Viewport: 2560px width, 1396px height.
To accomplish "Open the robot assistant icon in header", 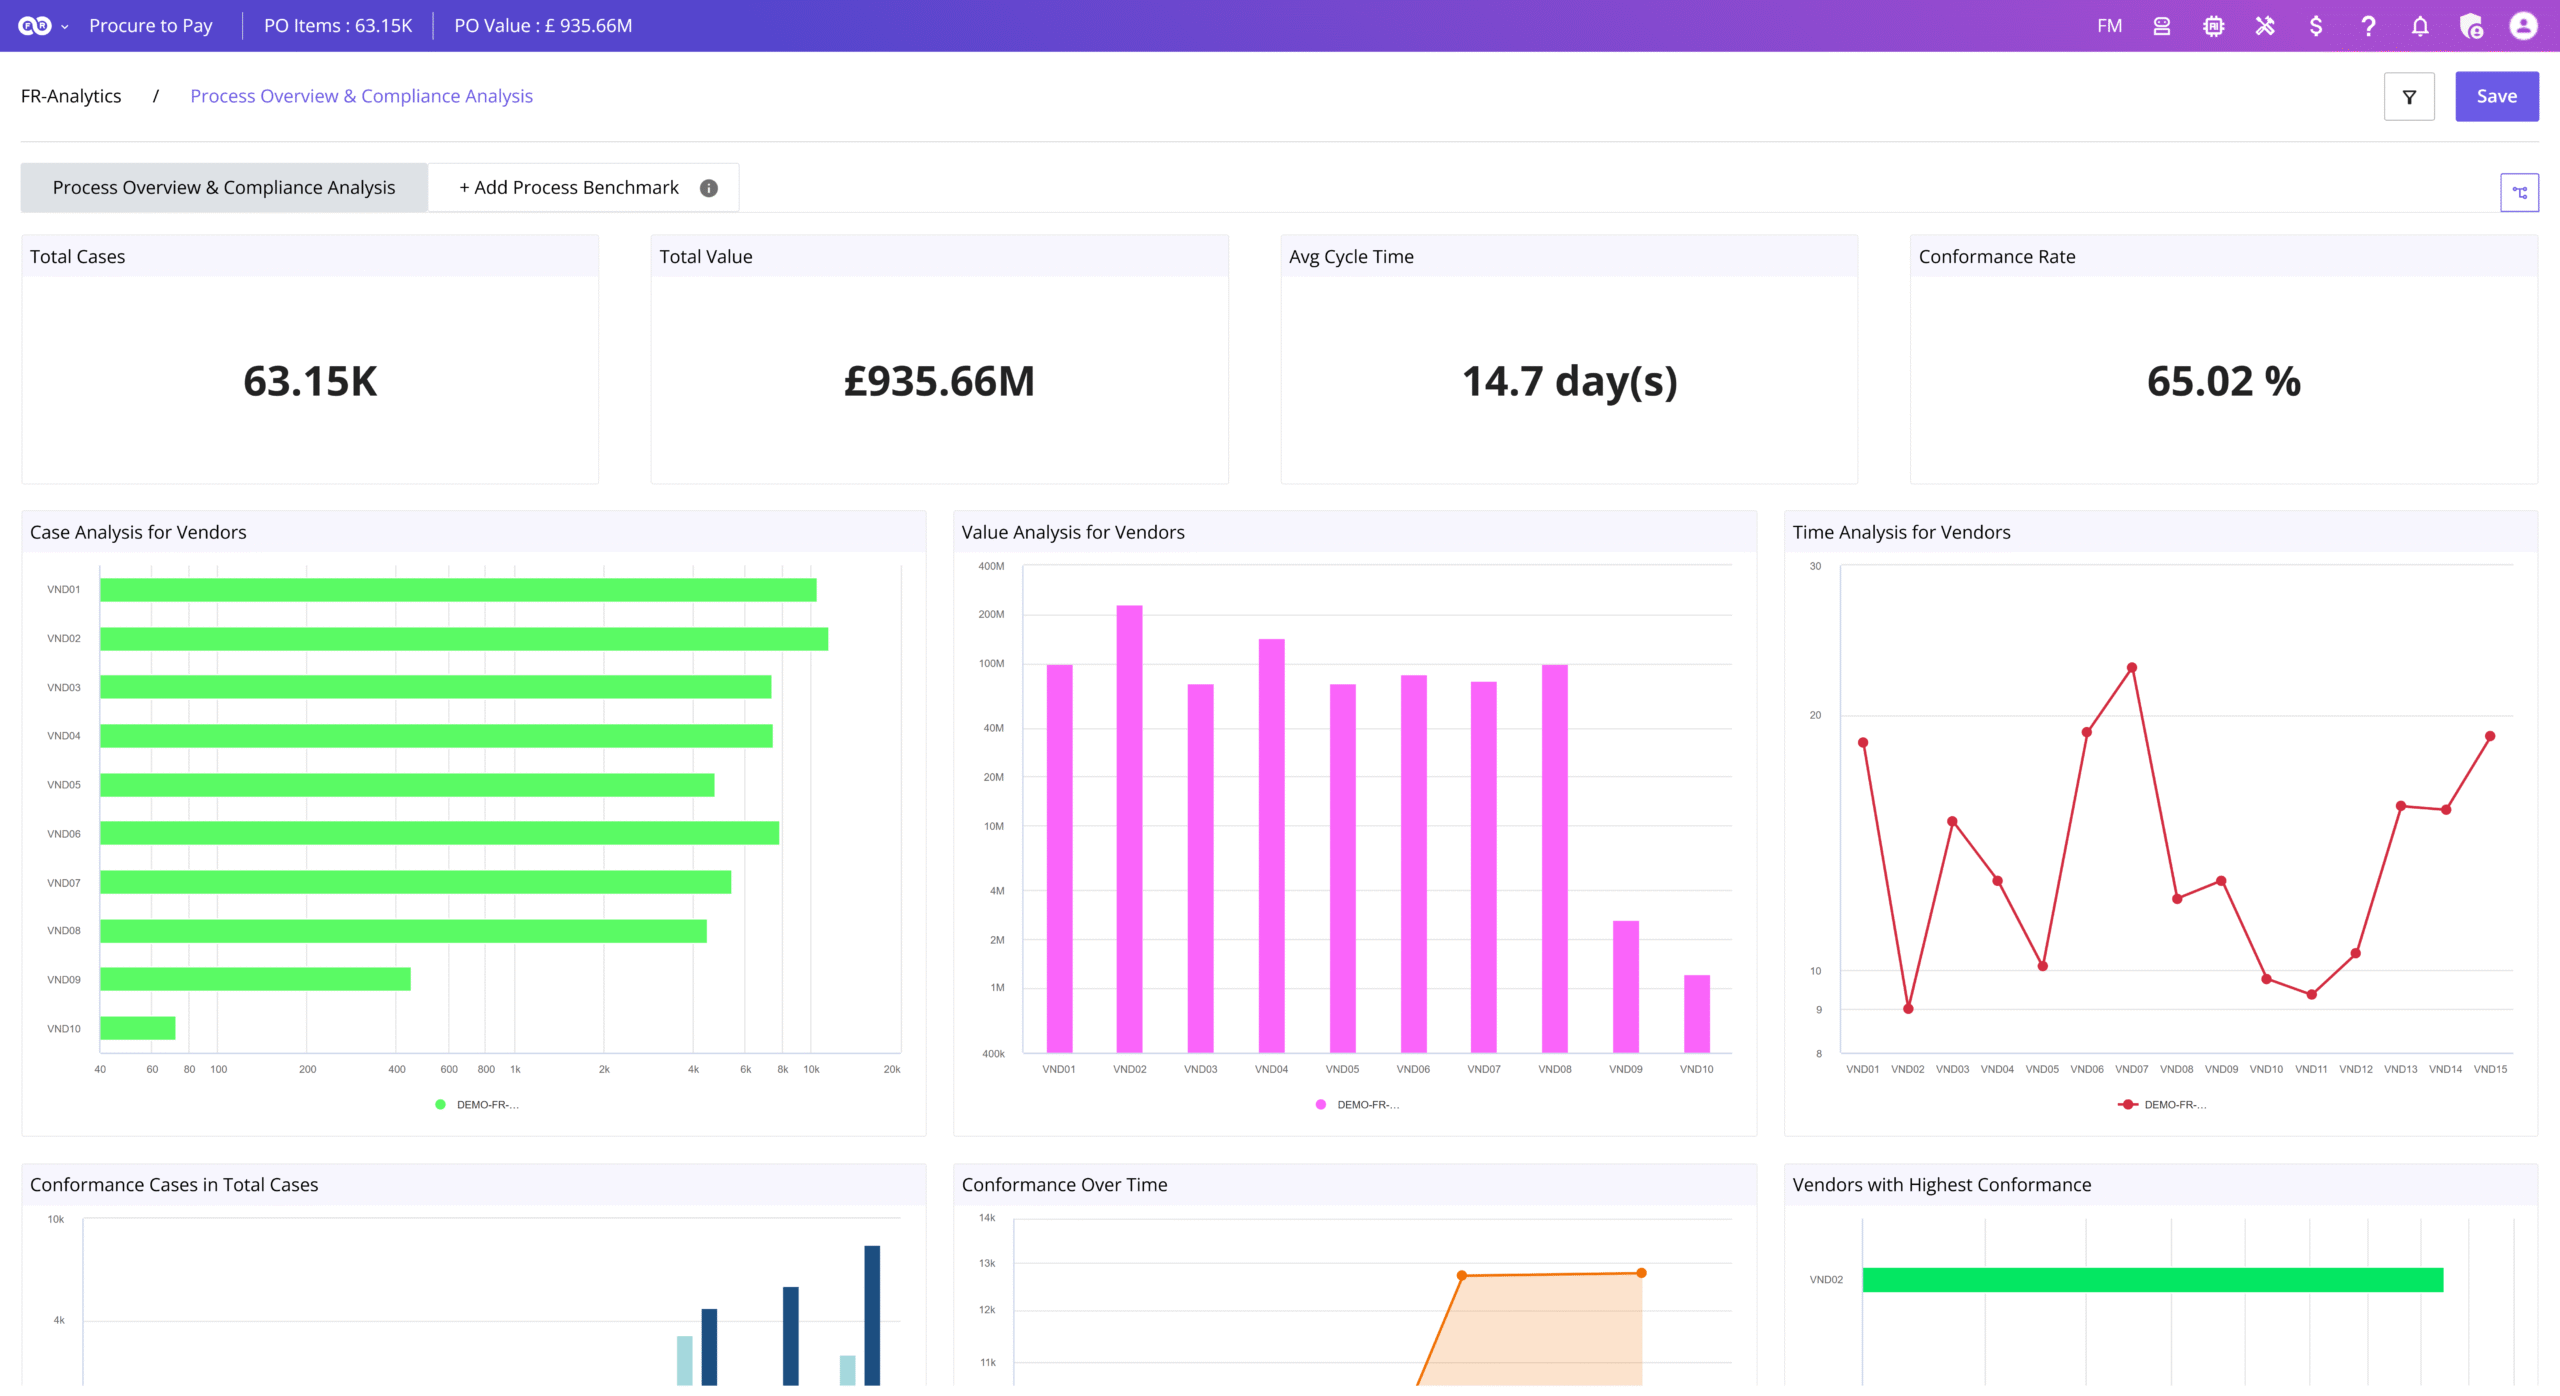I will 2161,26.
